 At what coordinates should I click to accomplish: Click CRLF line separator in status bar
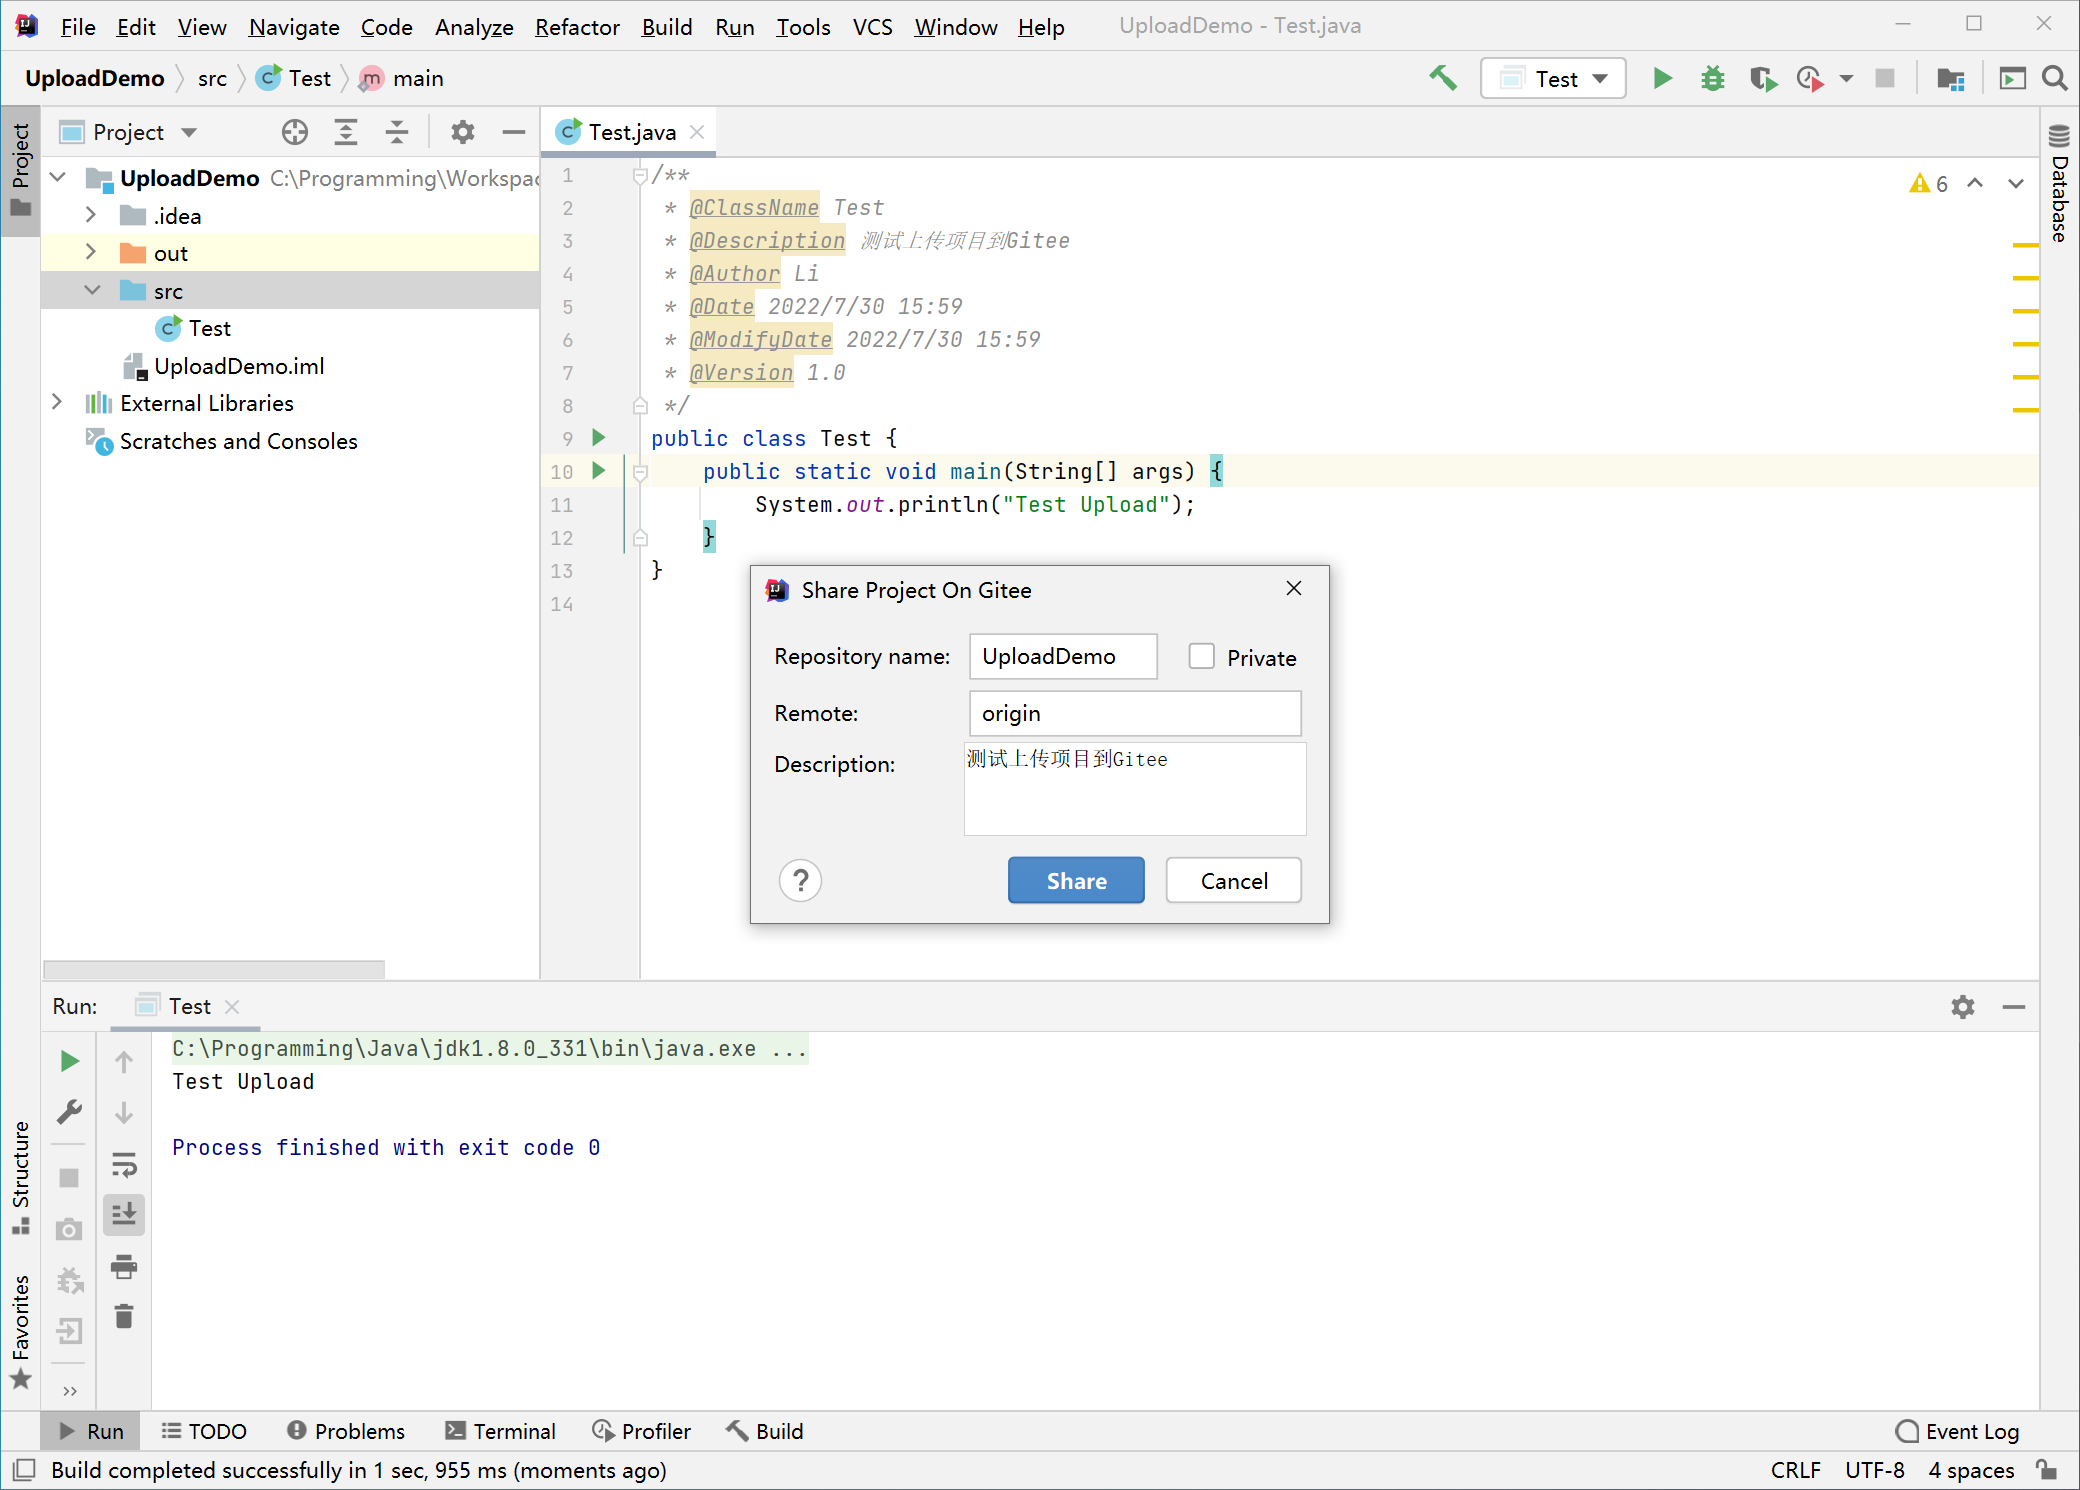(1795, 1470)
